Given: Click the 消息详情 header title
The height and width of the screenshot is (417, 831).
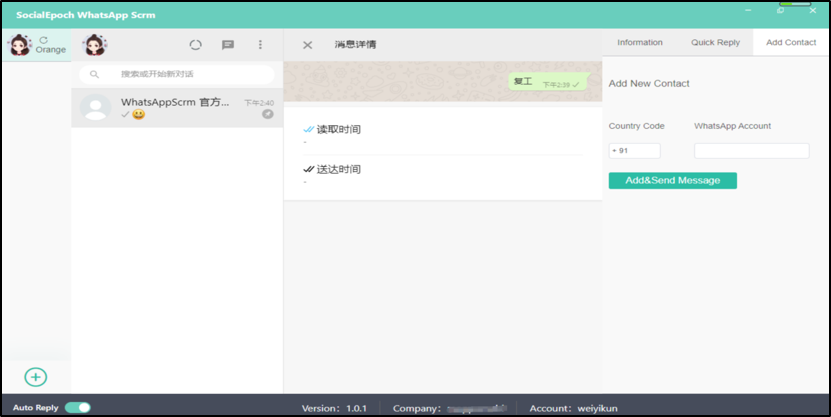Looking at the screenshot, I should 355,45.
